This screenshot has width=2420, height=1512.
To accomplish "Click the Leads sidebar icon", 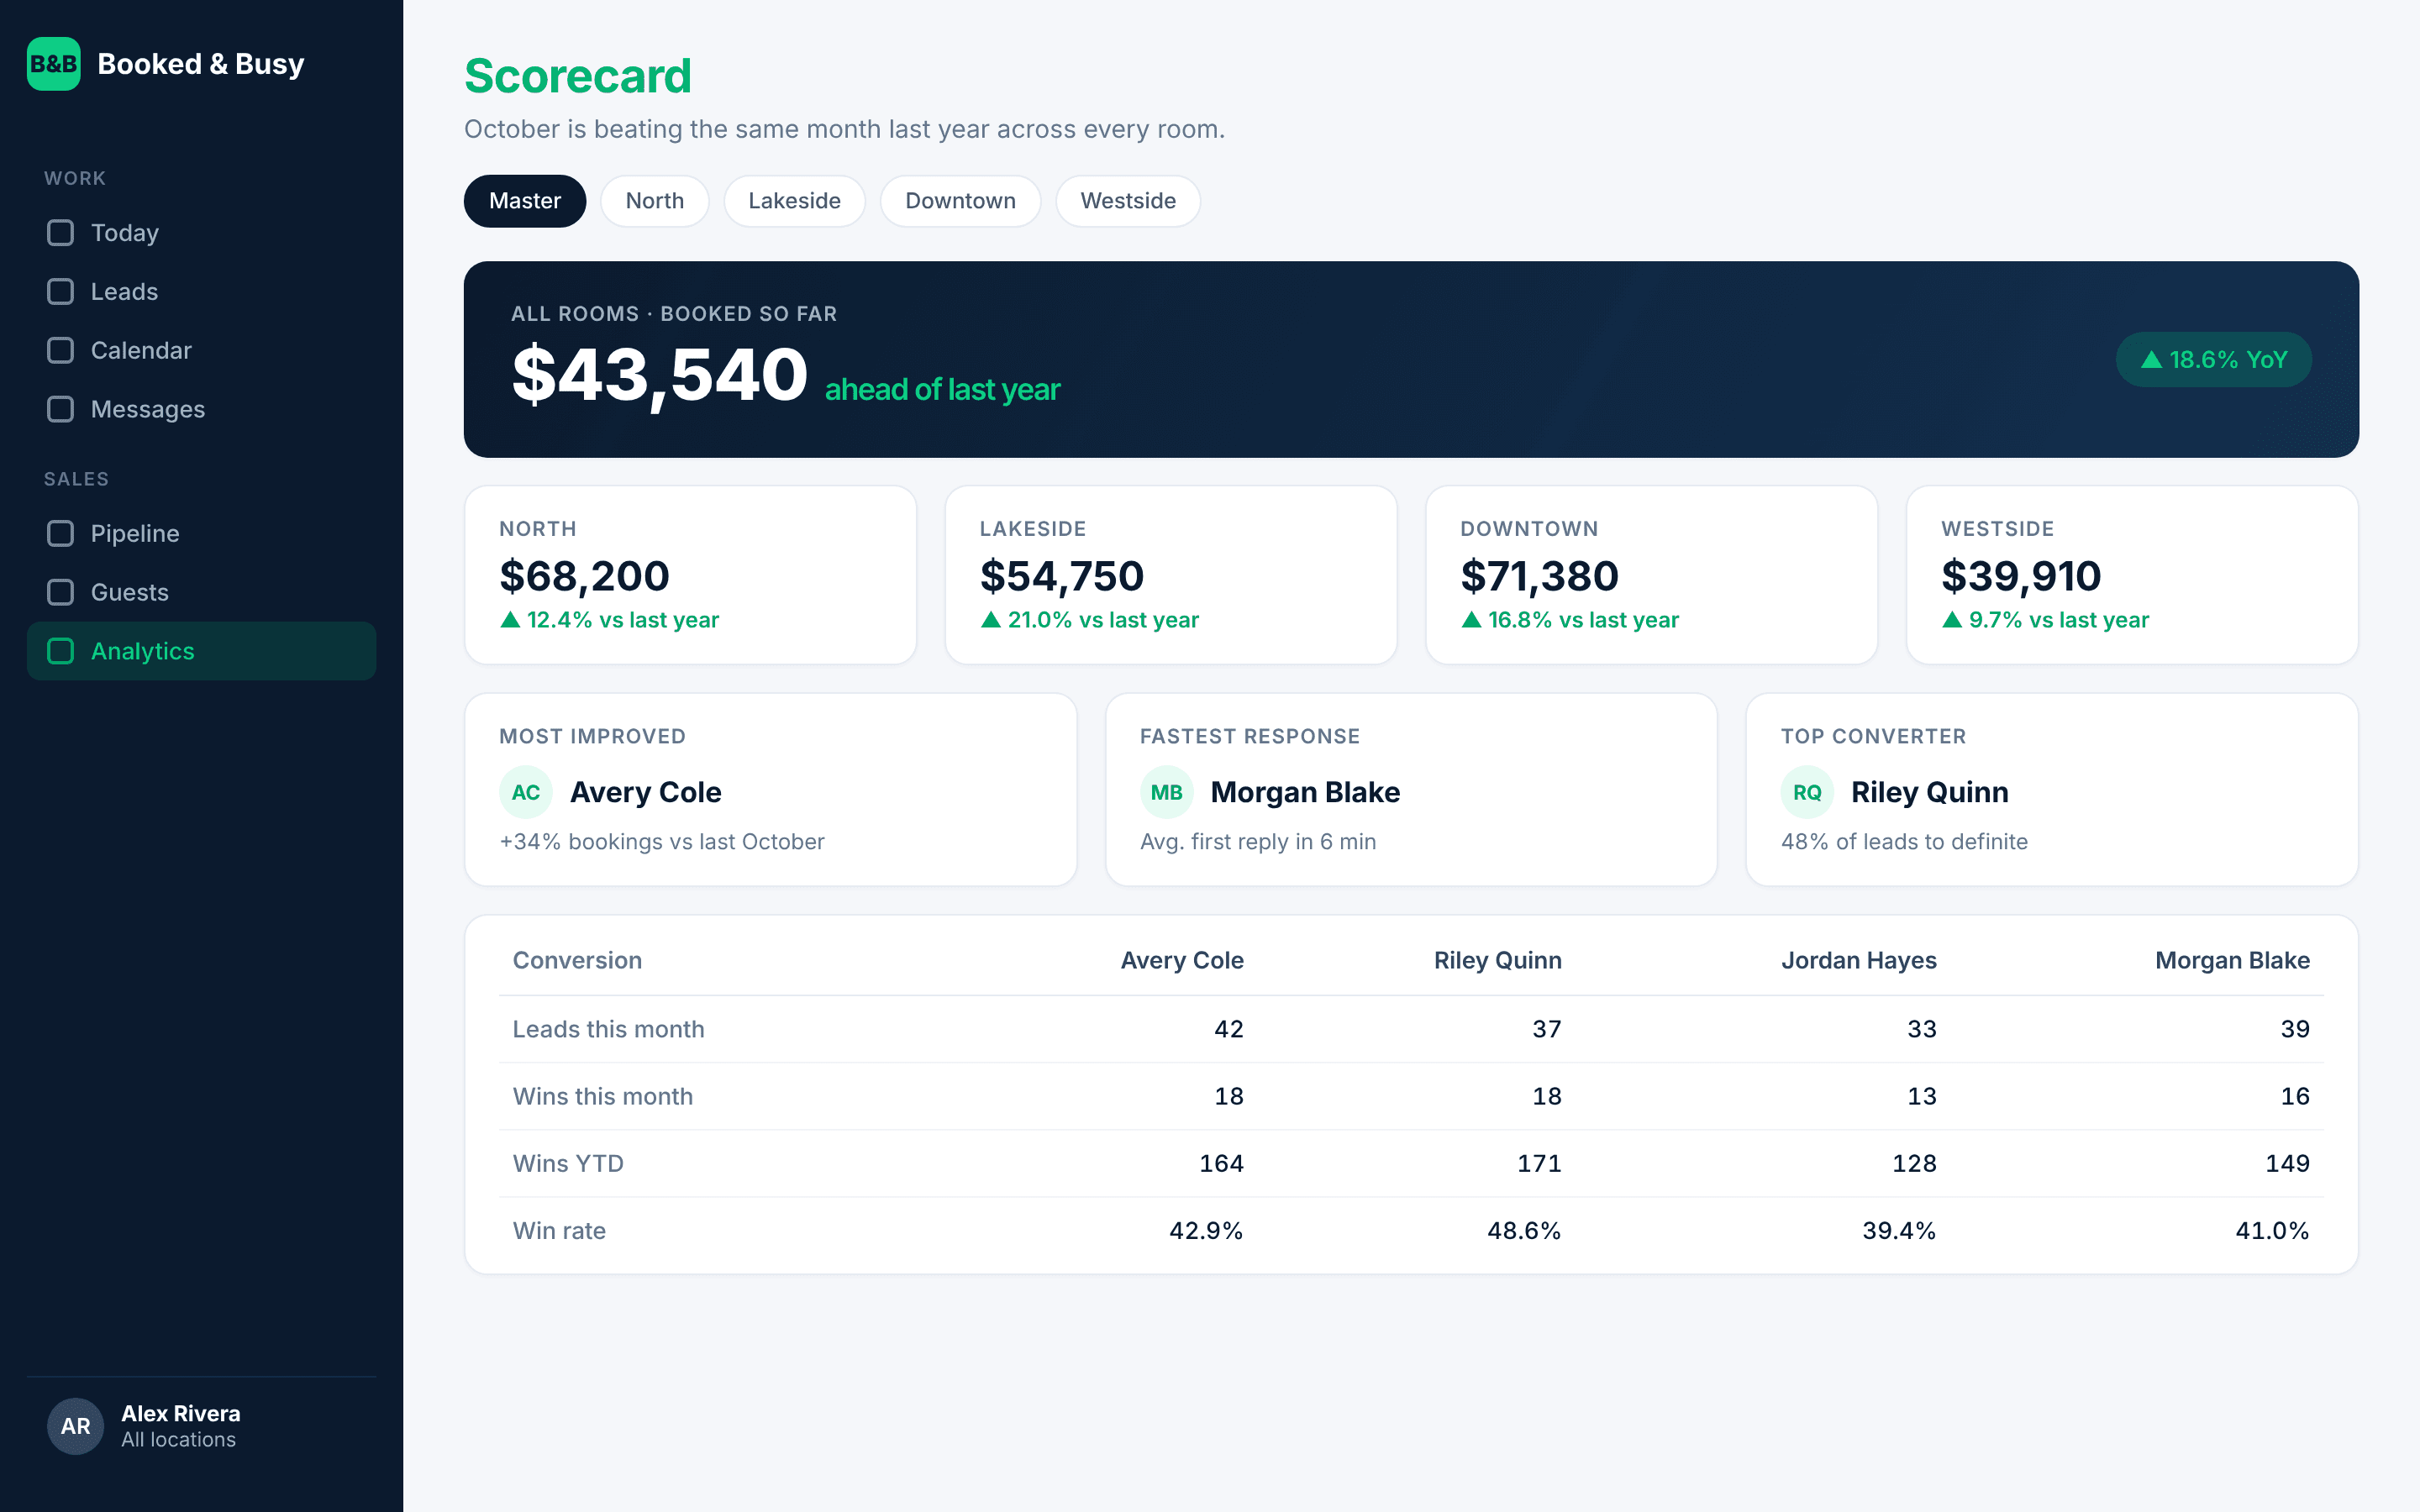I will tap(61, 292).
